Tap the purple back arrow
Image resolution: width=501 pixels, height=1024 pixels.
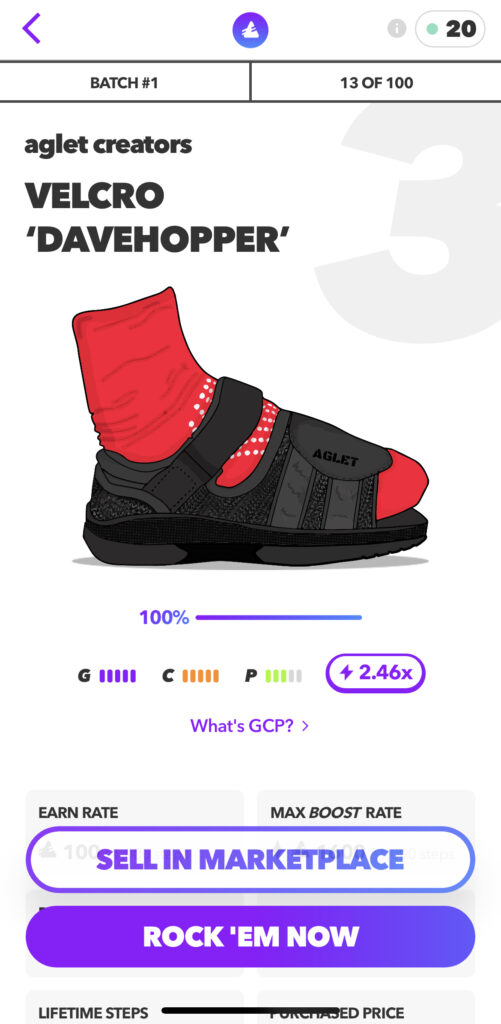pyautogui.click(x=31, y=29)
